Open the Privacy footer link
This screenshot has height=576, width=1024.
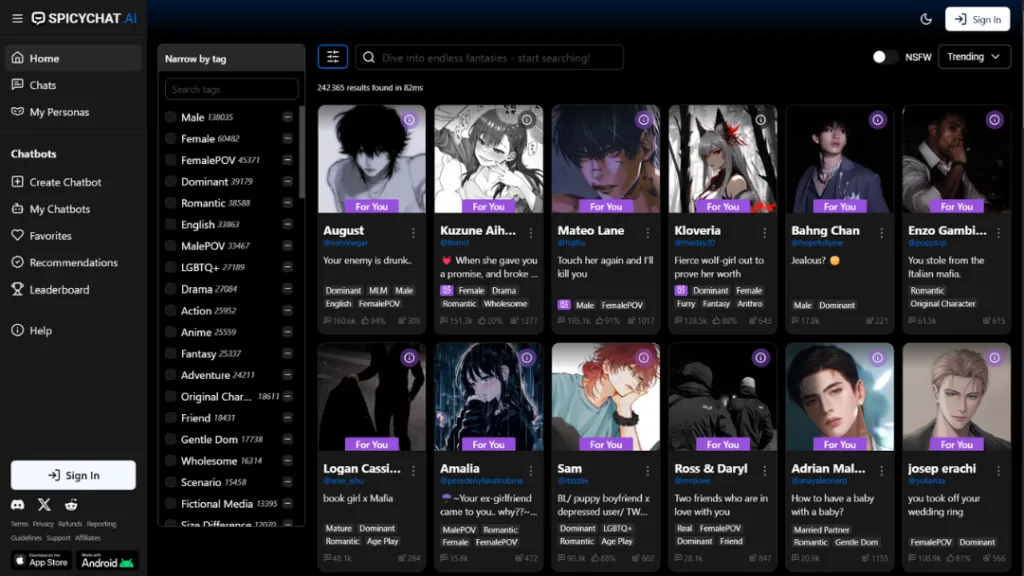(43, 524)
